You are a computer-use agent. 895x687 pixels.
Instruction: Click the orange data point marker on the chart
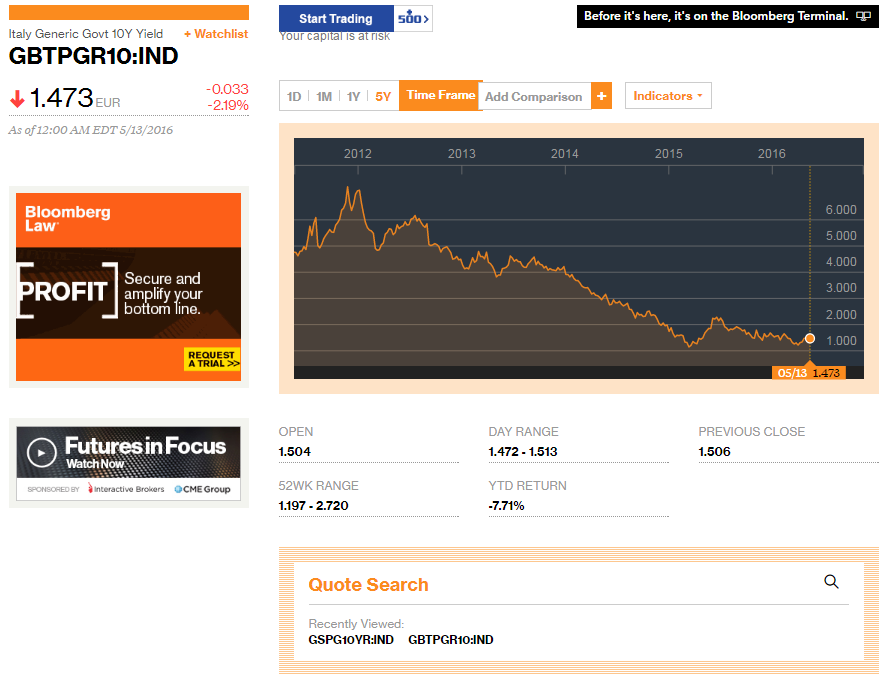pos(809,338)
